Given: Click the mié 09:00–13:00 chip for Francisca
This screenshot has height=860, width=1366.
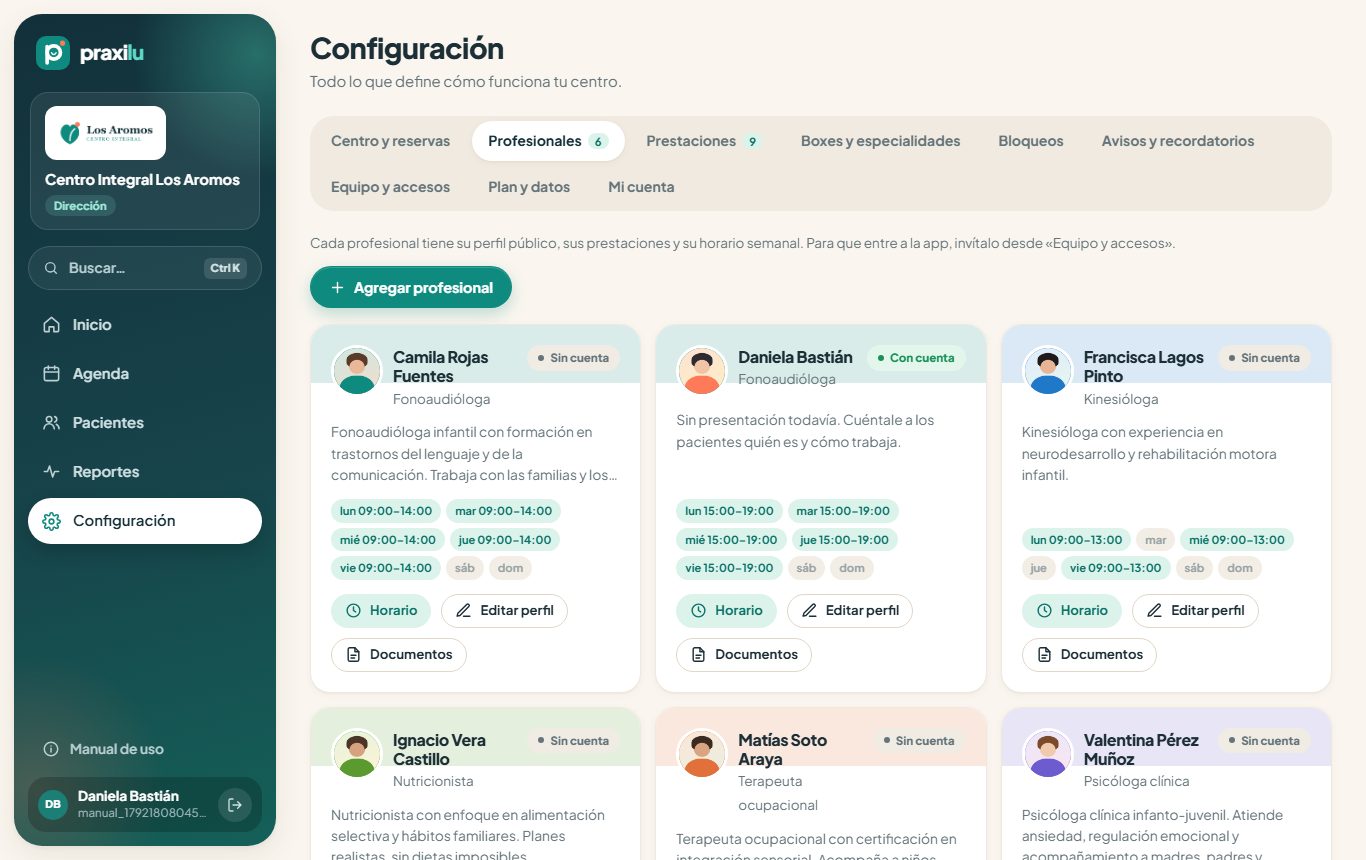Looking at the screenshot, I should [x=1237, y=540].
